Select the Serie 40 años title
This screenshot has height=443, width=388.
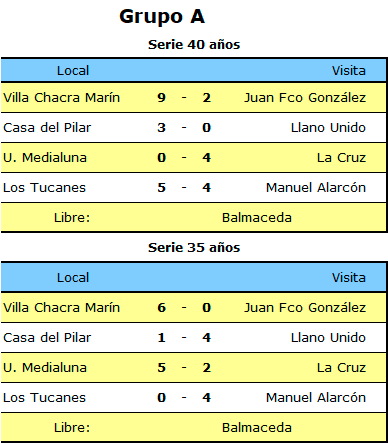[194, 45]
